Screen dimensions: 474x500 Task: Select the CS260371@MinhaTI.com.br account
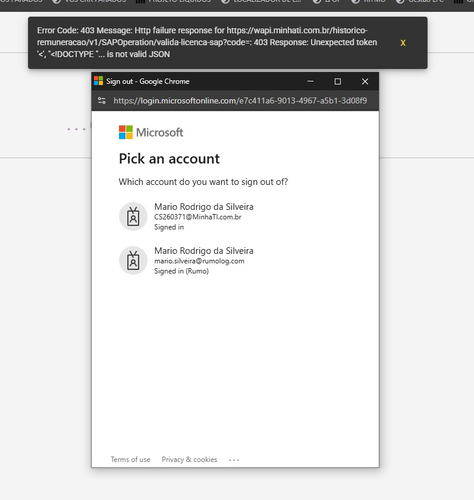point(235,217)
